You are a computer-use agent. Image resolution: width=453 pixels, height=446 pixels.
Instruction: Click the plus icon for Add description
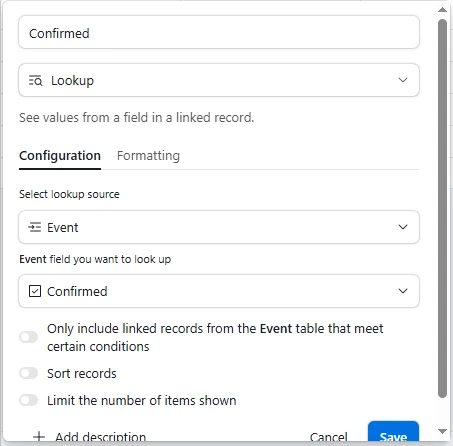pos(39,436)
